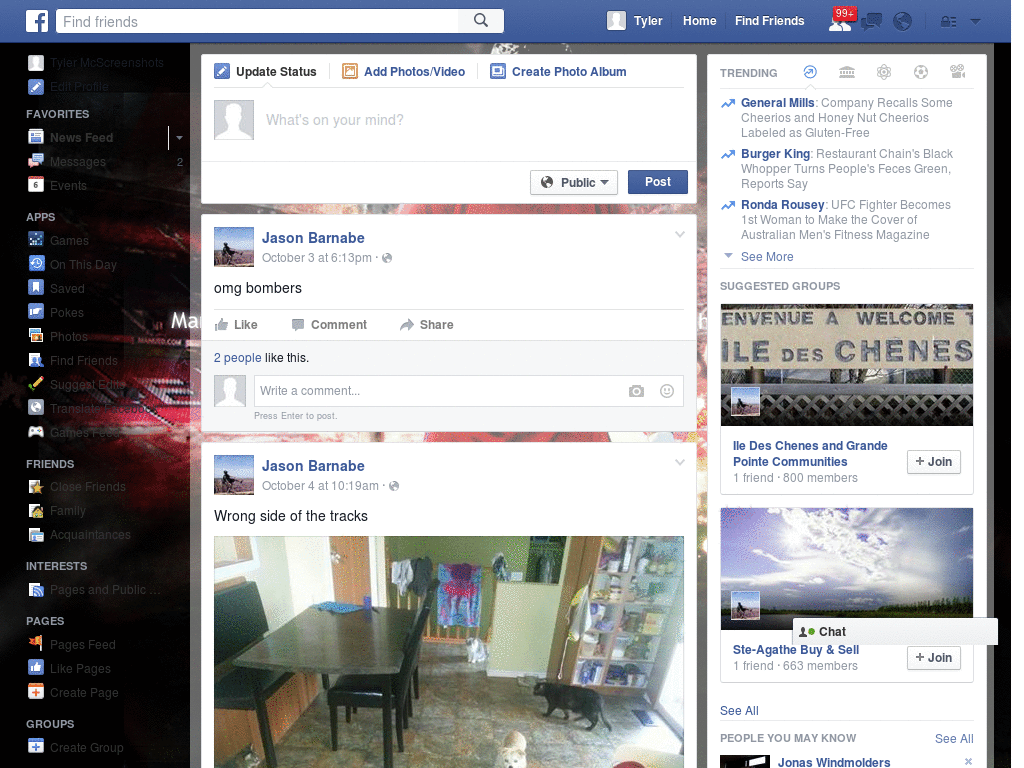Select the Entertainment trending category icon
The height and width of the screenshot is (768, 1024).
958,72
